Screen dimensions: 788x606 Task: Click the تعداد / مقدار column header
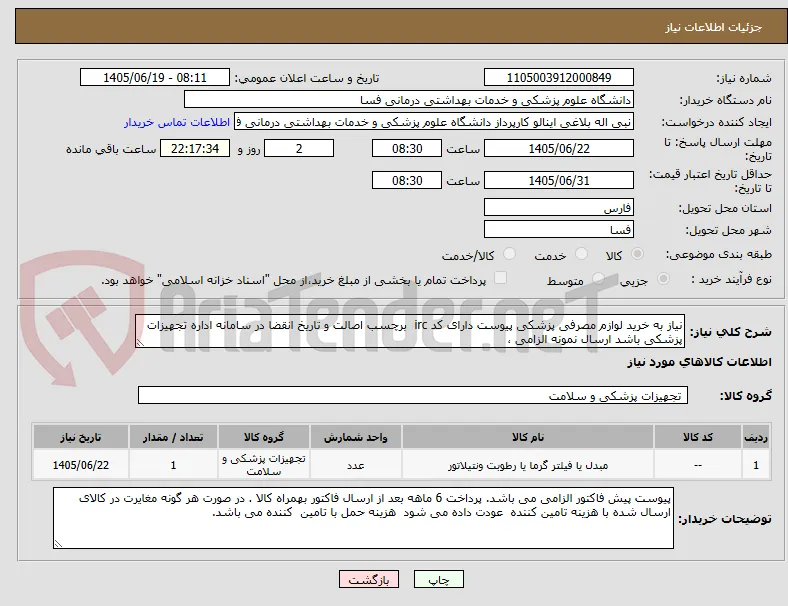(173, 437)
